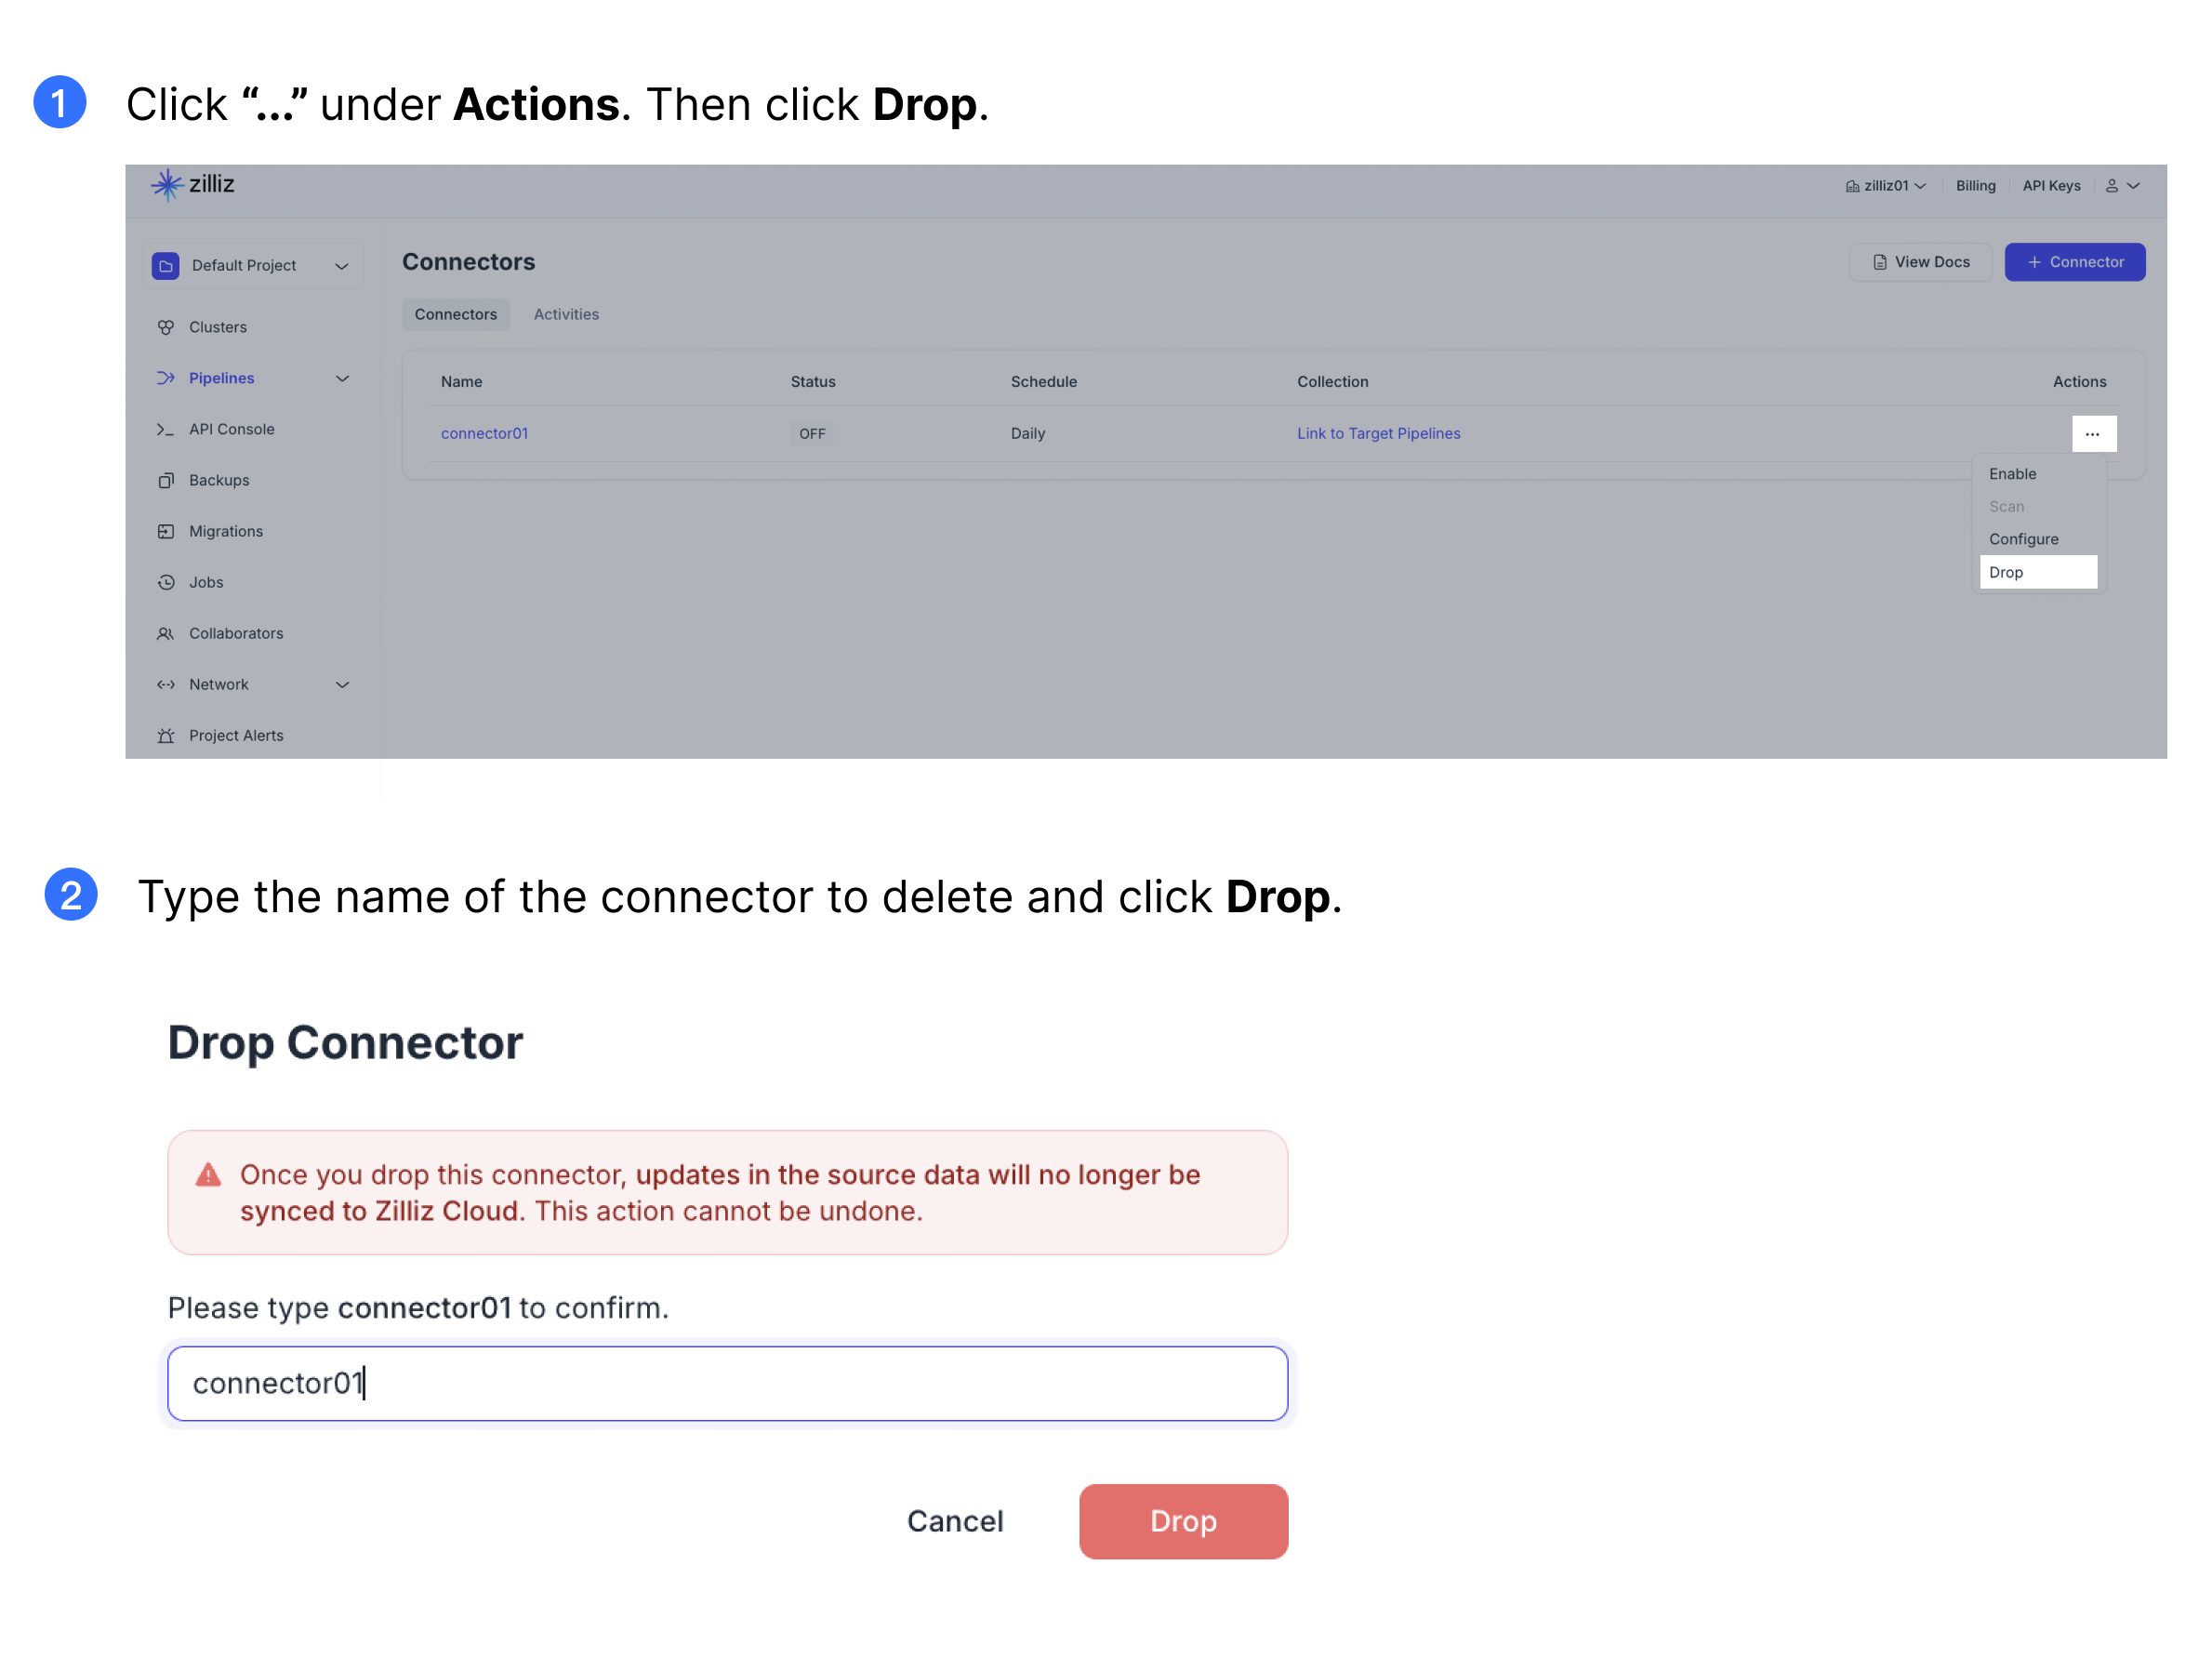2212x1671 pixels.
Task: Click the blue + Connector button
Action: pyautogui.click(x=2075, y=263)
